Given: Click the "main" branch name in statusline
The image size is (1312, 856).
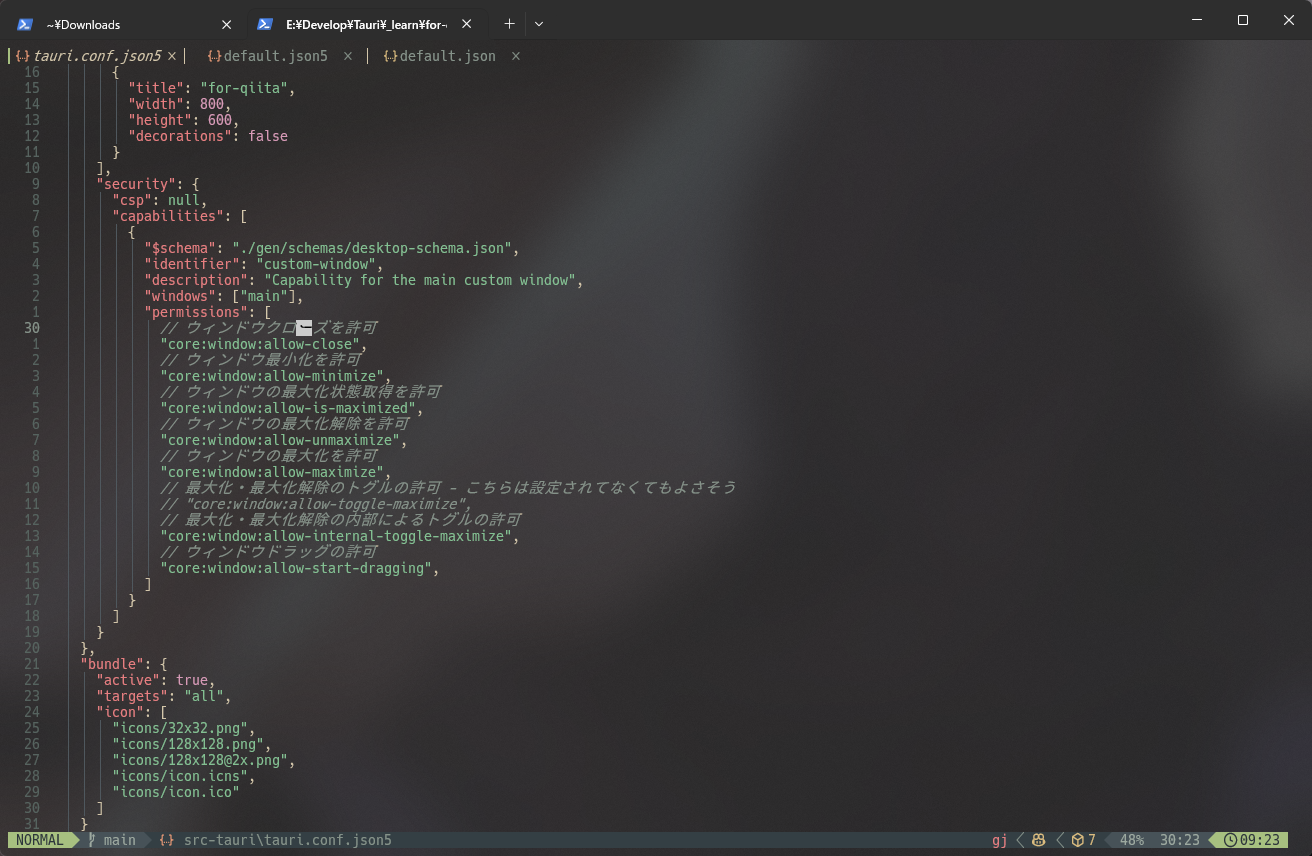Looking at the screenshot, I should click(x=120, y=840).
